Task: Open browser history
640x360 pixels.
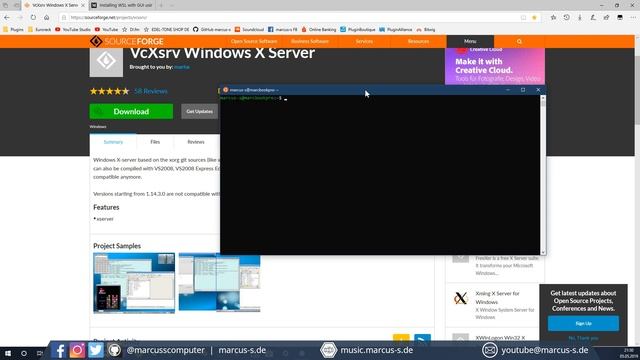Action: point(567,18)
